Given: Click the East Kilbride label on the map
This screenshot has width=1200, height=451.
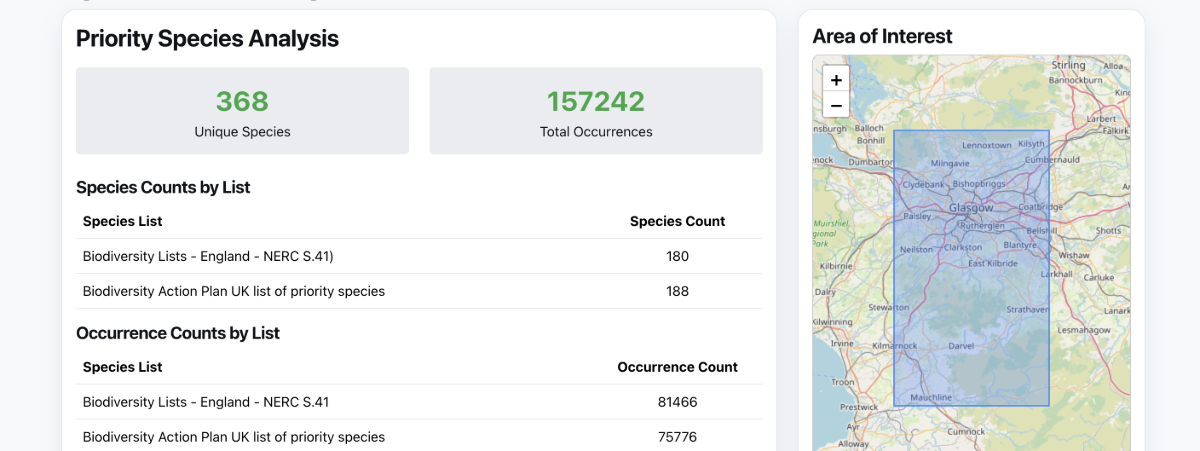Looking at the screenshot, I should (993, 263).
